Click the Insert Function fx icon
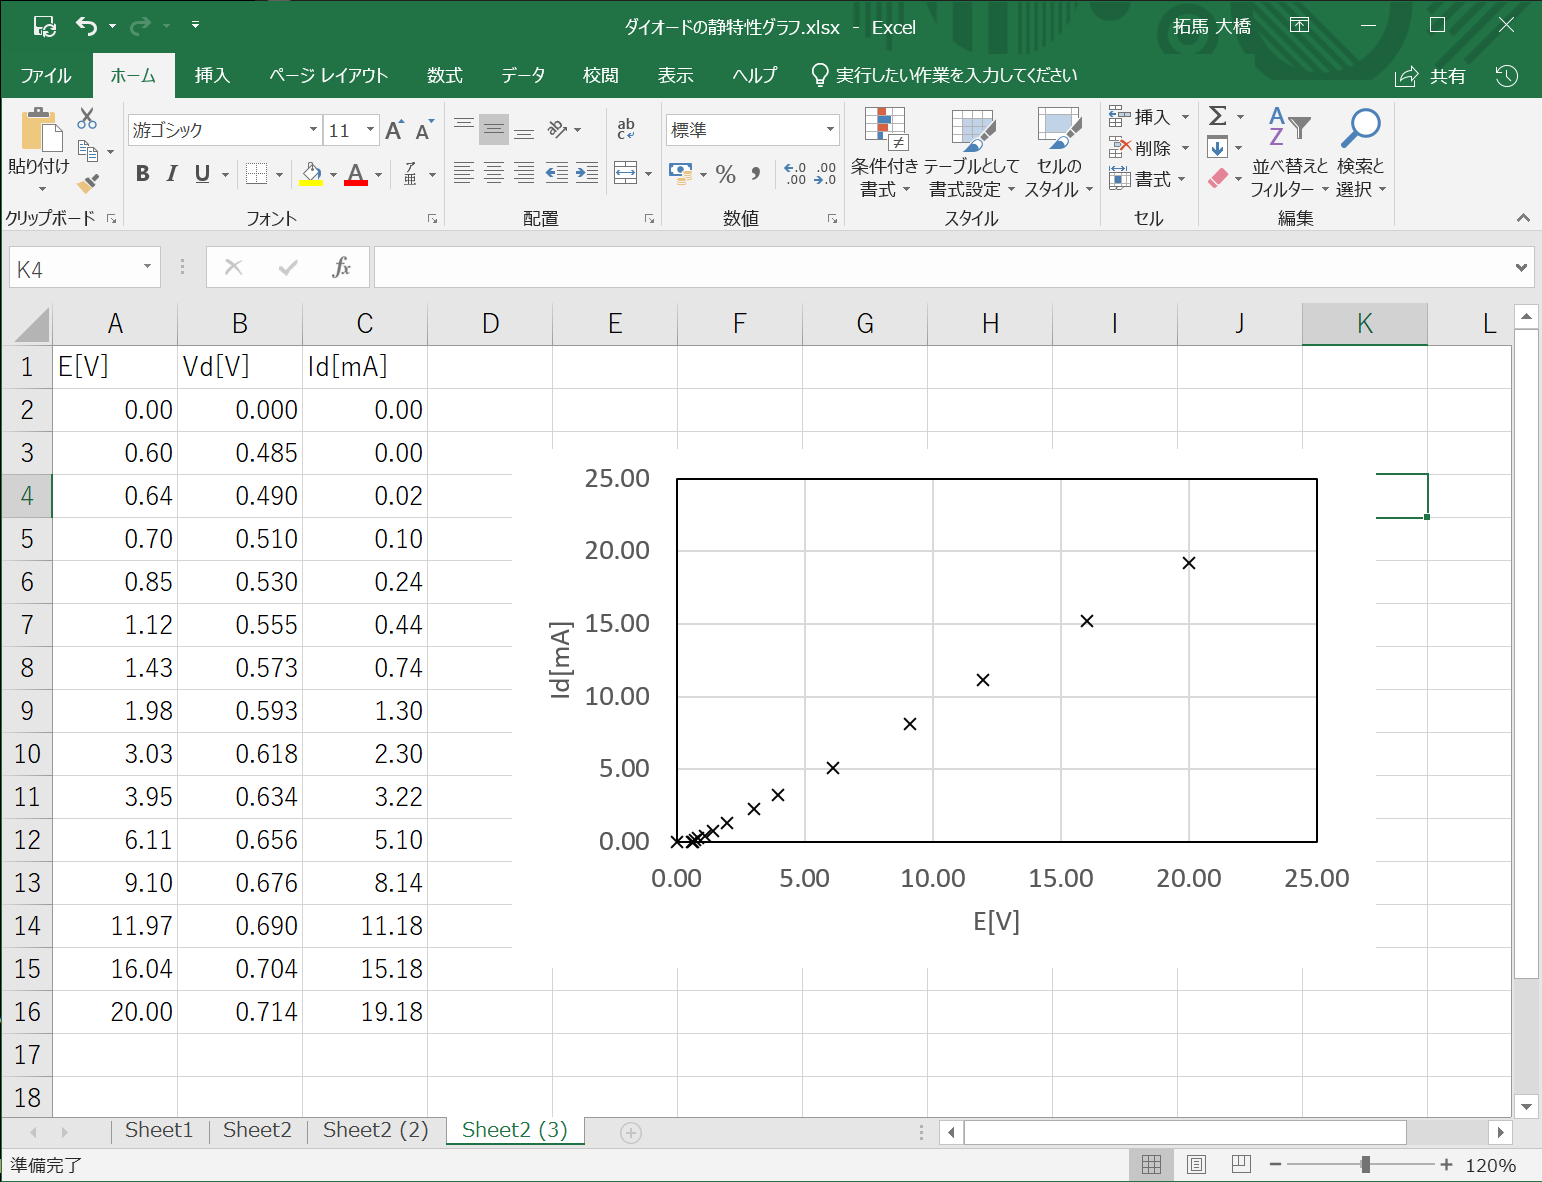Image resolution: width=1542 pixels, height=1182 pixels. pyautogui.click(x=341, y=267)
